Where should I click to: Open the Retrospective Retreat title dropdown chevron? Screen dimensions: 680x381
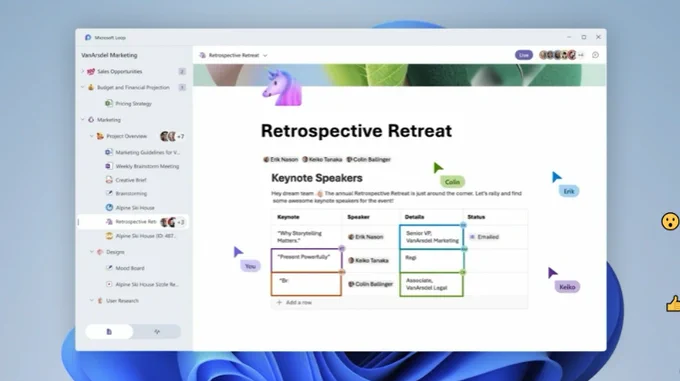(265, 55)
